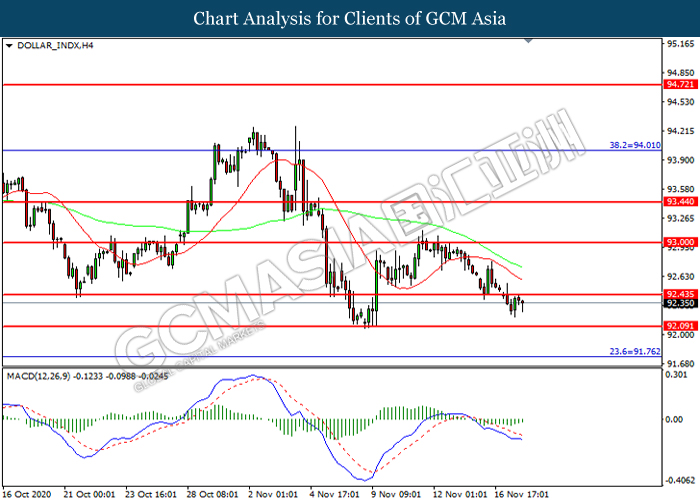The height and width of the screenshot is (500, 700).
Task: Select the 92.091 red price label
Action: (x=680, y=326)
